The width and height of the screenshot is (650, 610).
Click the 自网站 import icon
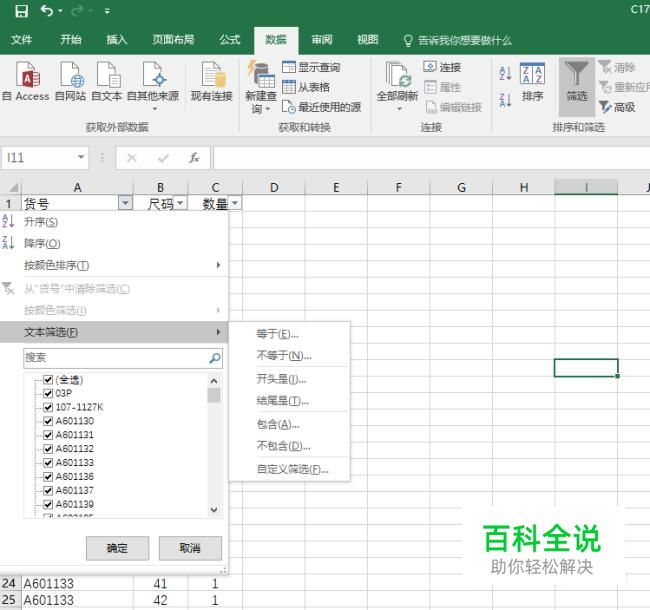(70, 81)
